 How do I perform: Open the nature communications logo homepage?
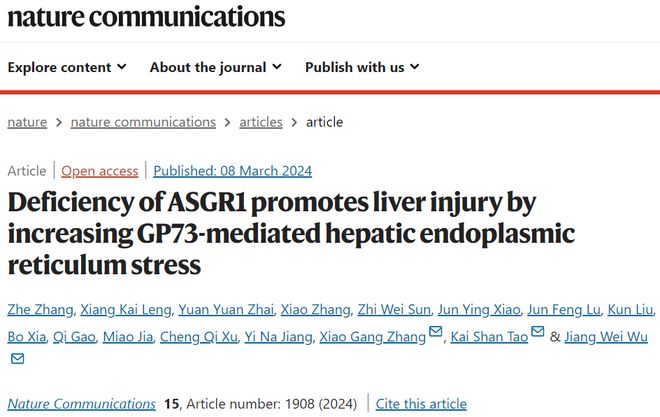(146, 17)
